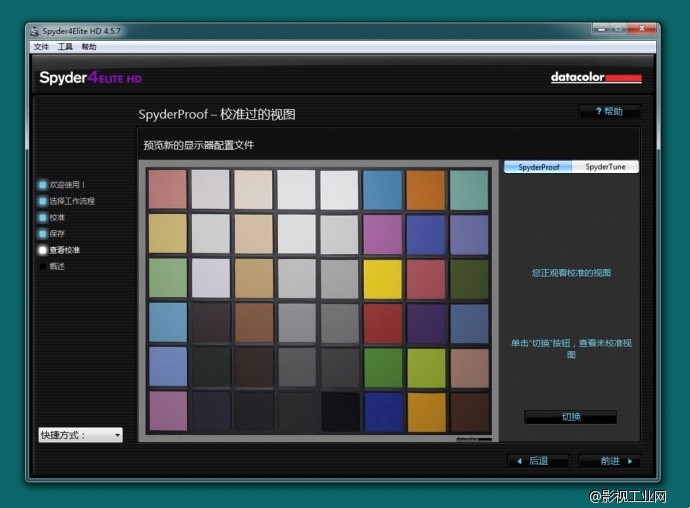Click the text 您正观看校准的视图

coord(571,273)
